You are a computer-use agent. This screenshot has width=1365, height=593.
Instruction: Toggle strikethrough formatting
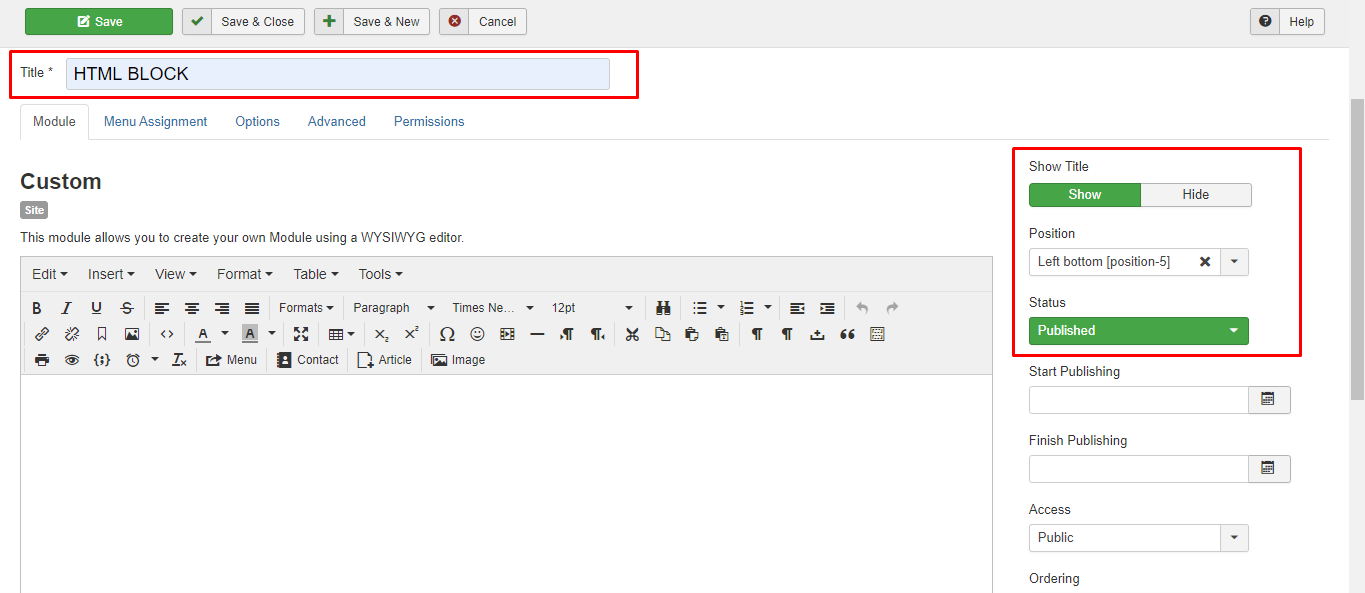coord(127,308)
